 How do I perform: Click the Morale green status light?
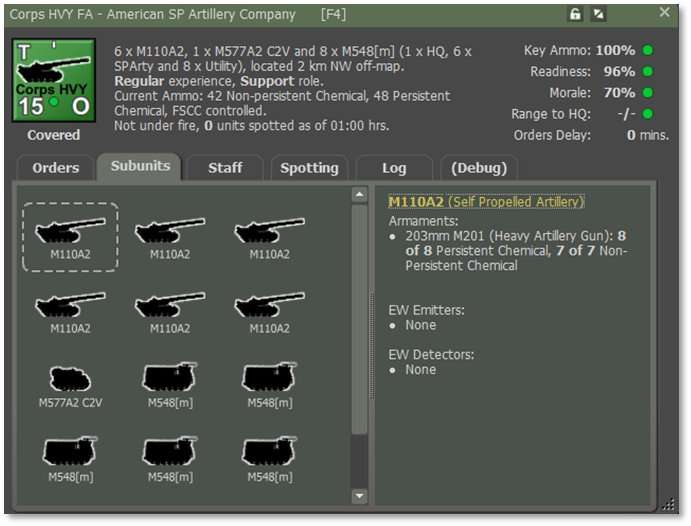click(648, 93)
